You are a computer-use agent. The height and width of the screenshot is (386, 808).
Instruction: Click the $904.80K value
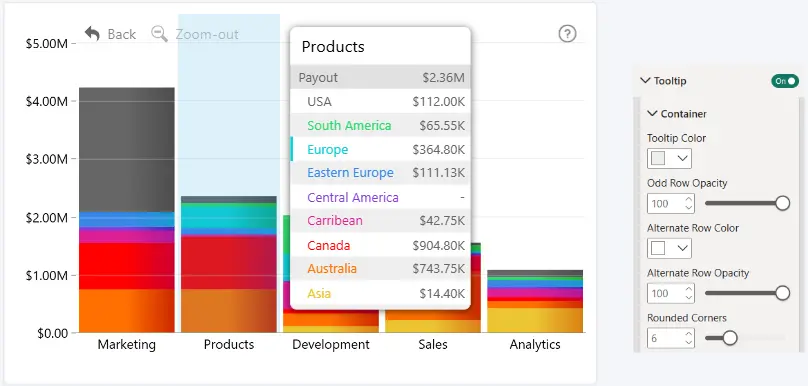coord(439,245)
